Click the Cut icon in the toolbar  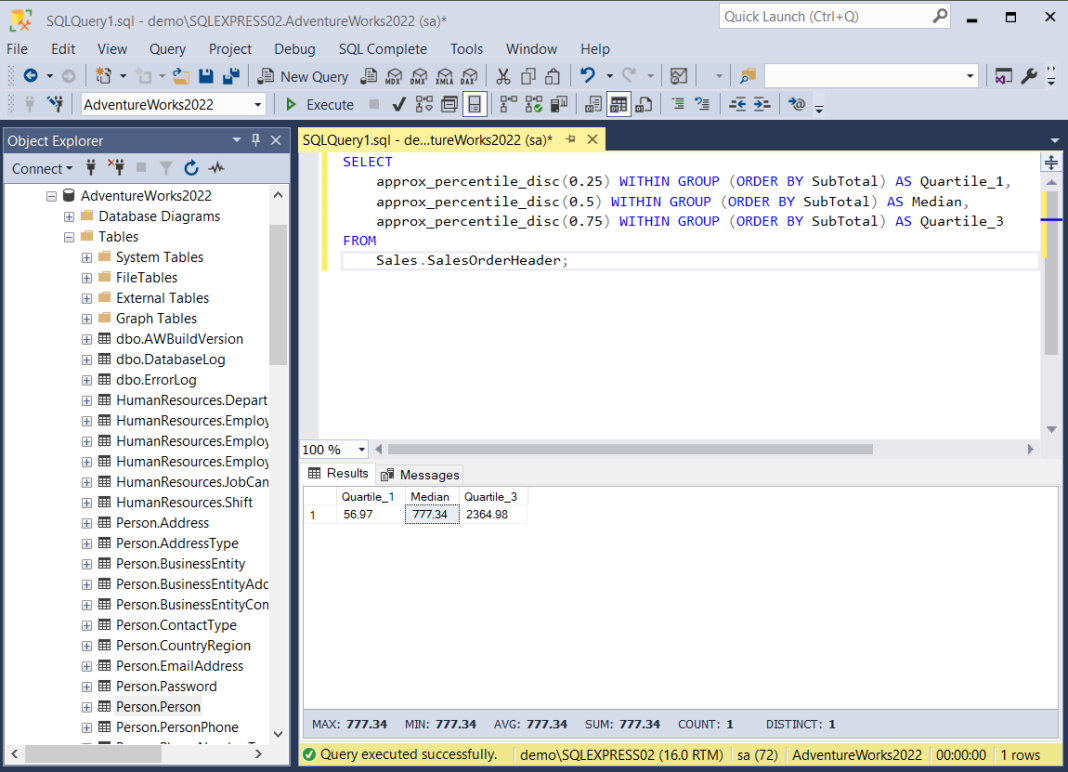pos(503,75)
